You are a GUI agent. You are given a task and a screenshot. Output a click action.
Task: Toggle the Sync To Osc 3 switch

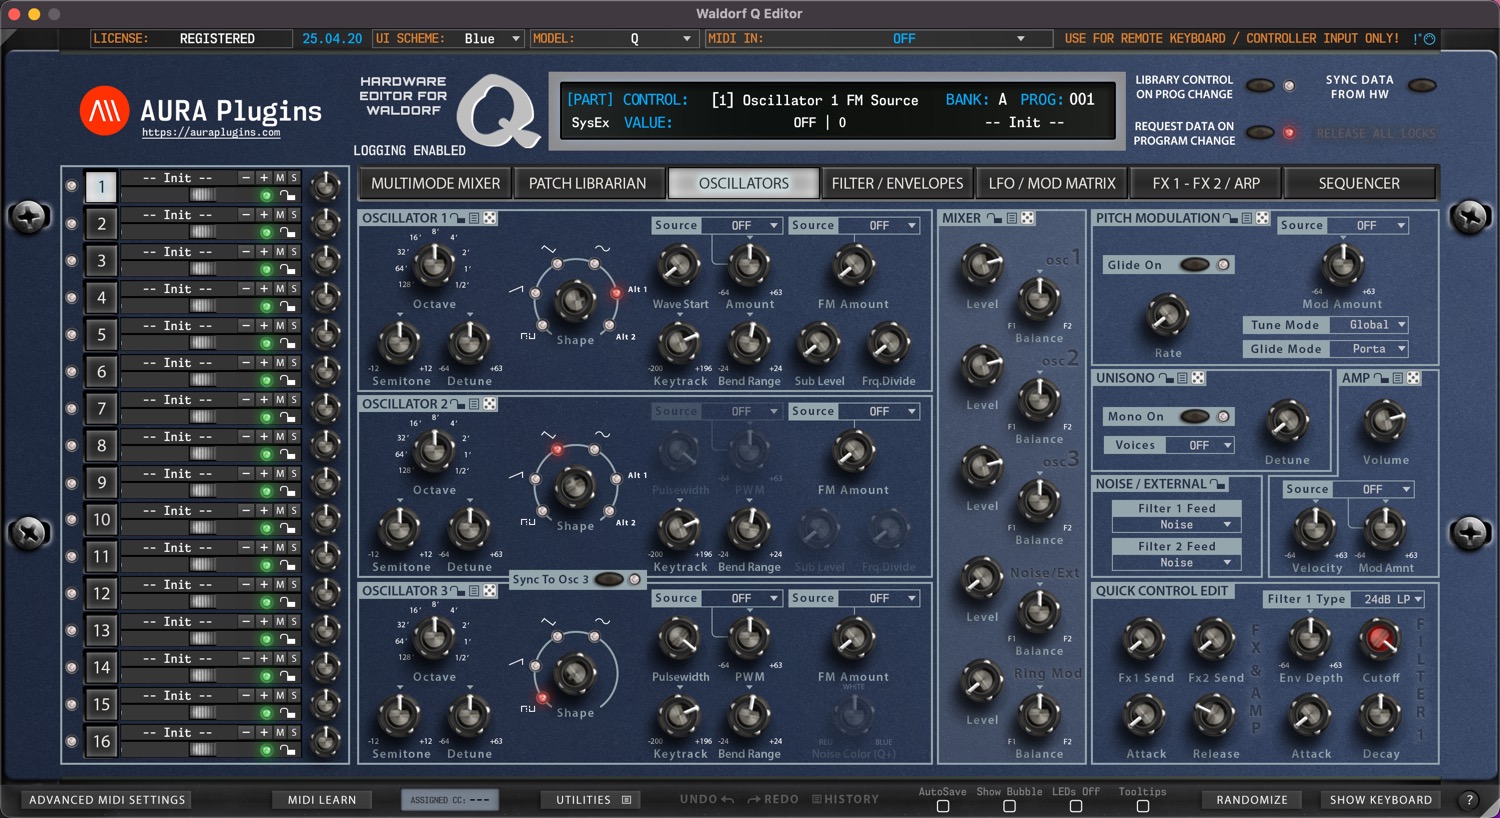point(609,580)
